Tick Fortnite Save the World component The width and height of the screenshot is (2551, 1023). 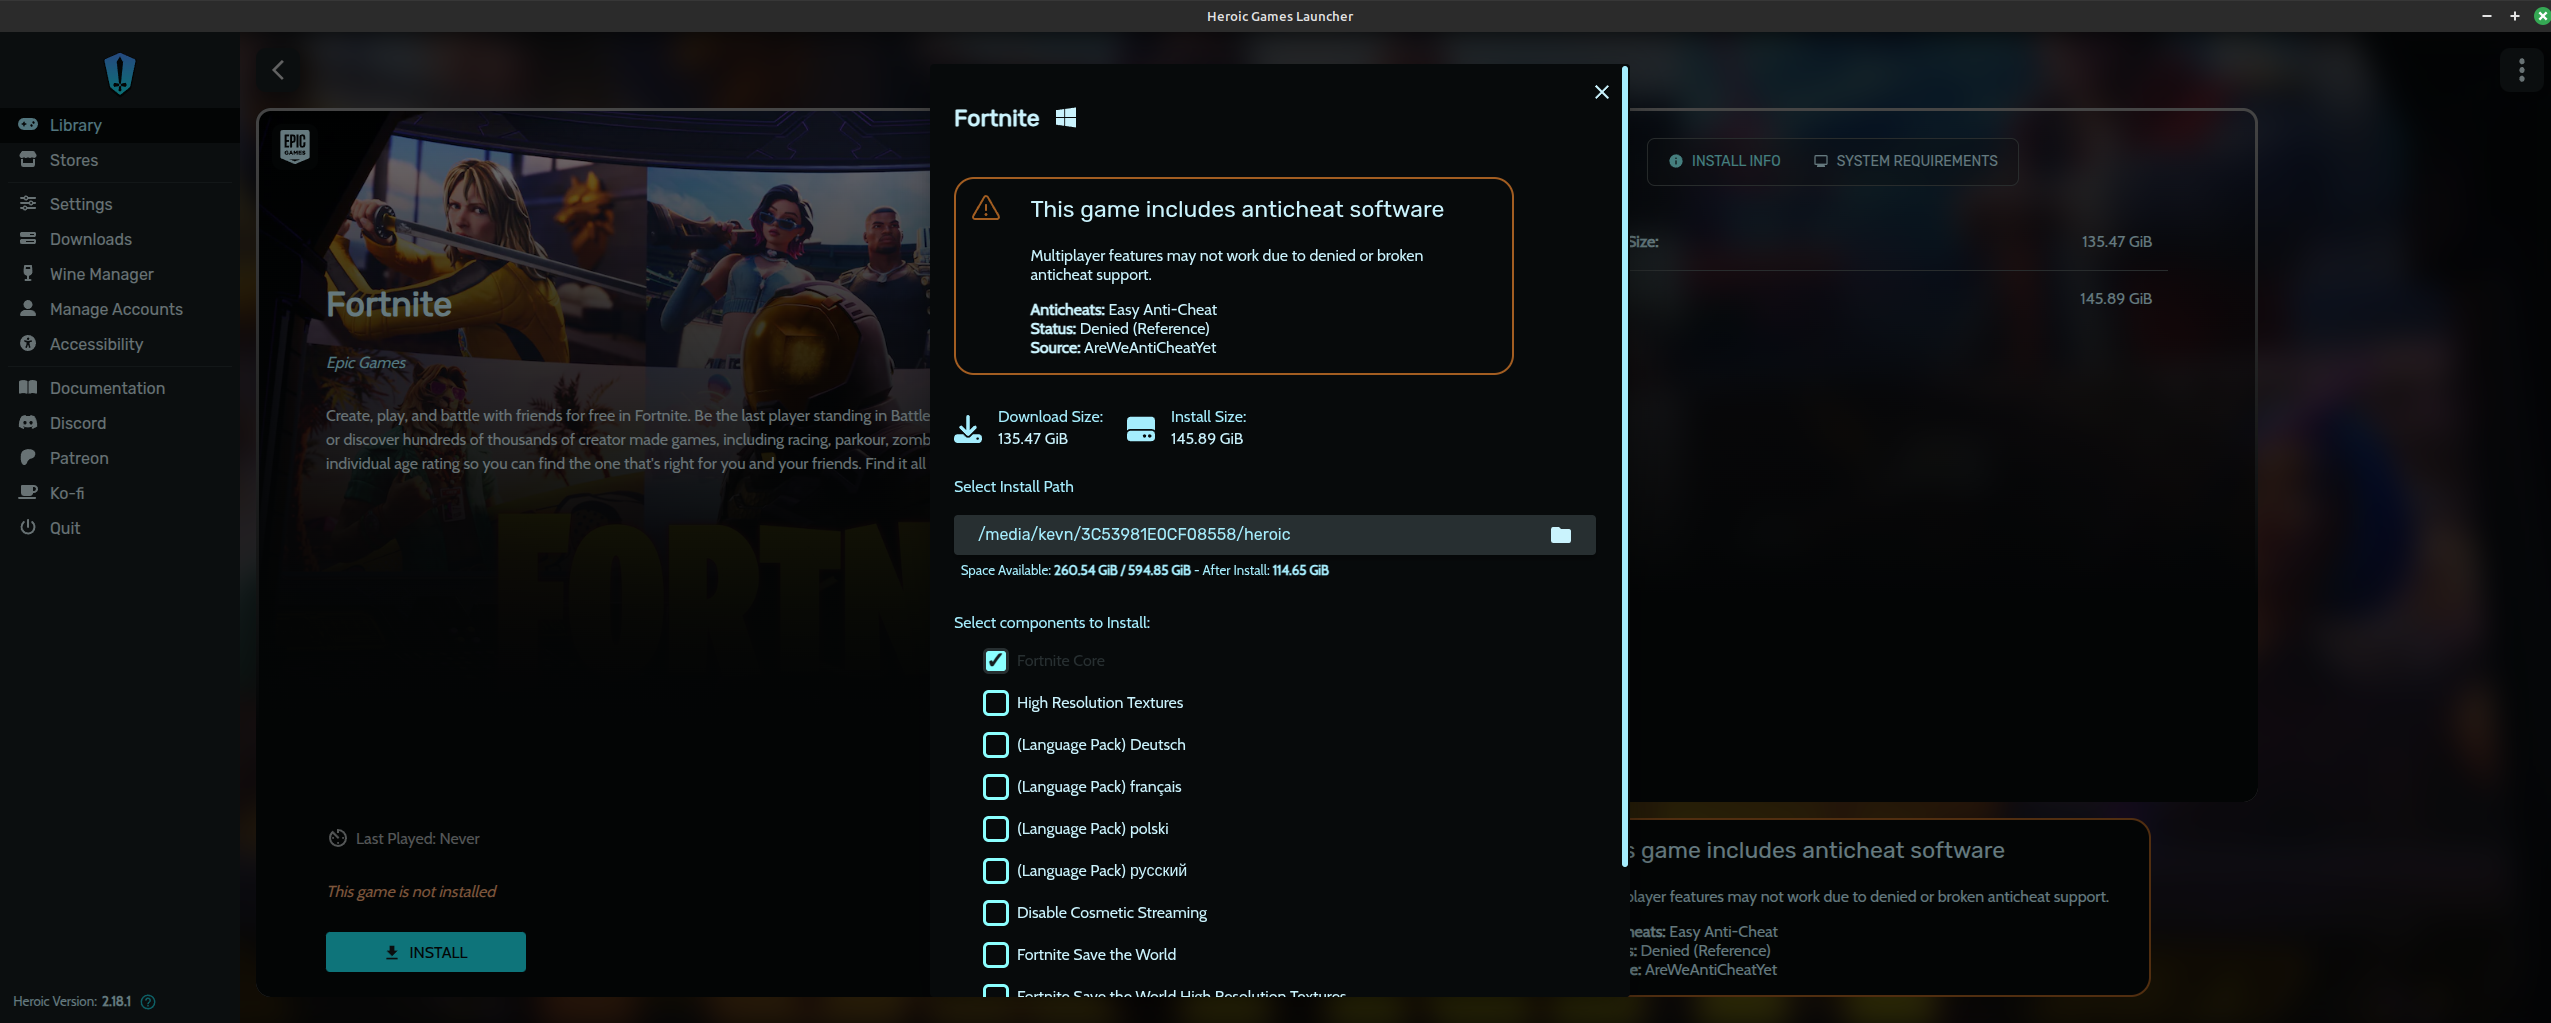995,955
